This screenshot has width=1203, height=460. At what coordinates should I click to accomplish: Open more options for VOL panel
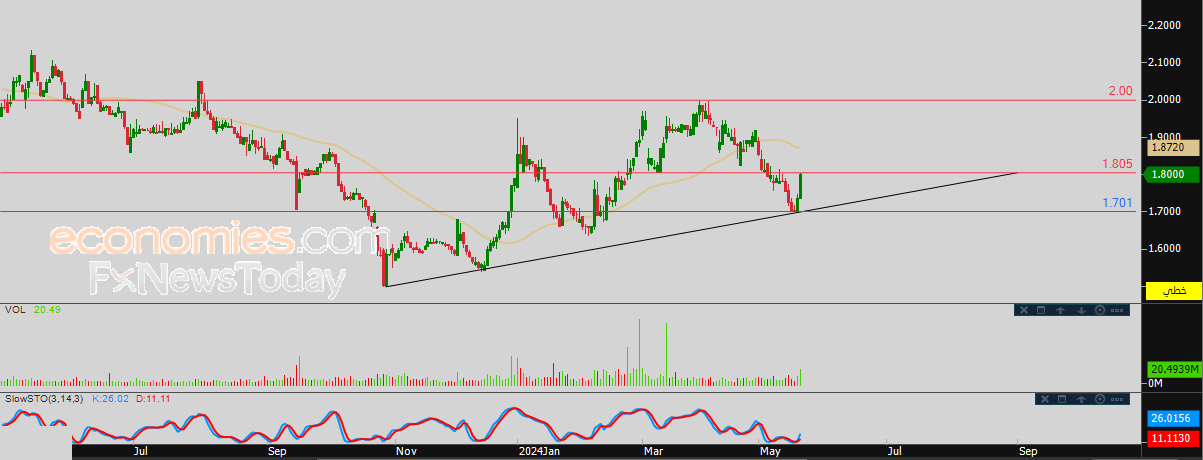pos(1117,310)
